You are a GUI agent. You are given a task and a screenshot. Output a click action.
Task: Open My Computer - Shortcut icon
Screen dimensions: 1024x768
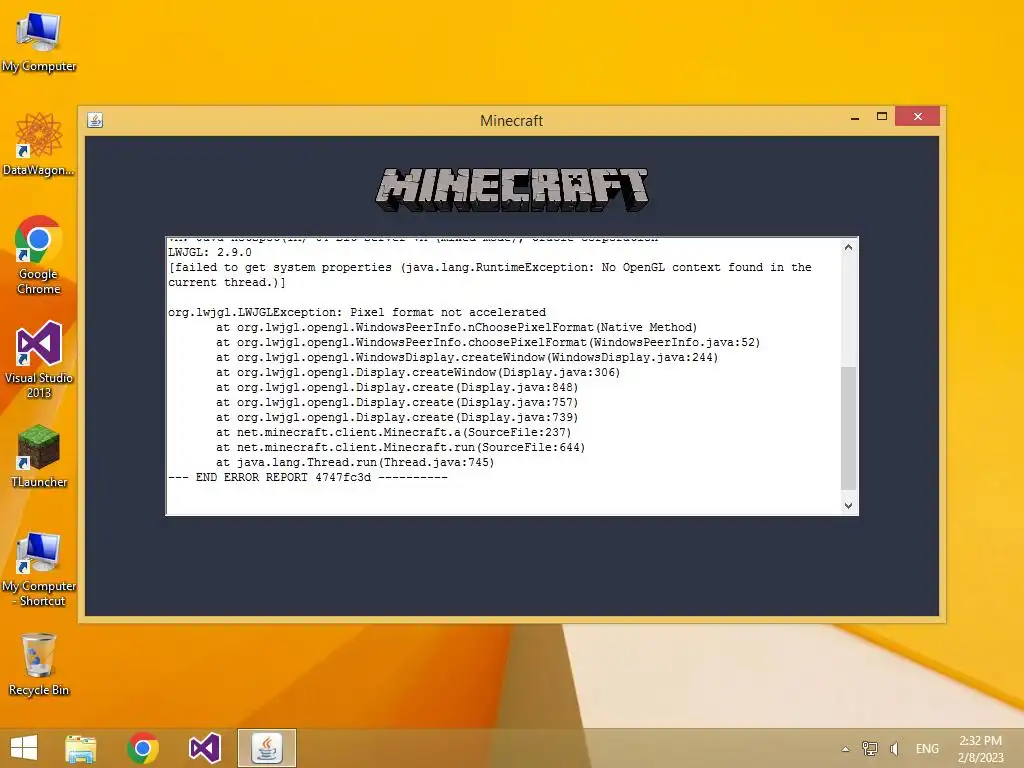(x=39, y=568)
